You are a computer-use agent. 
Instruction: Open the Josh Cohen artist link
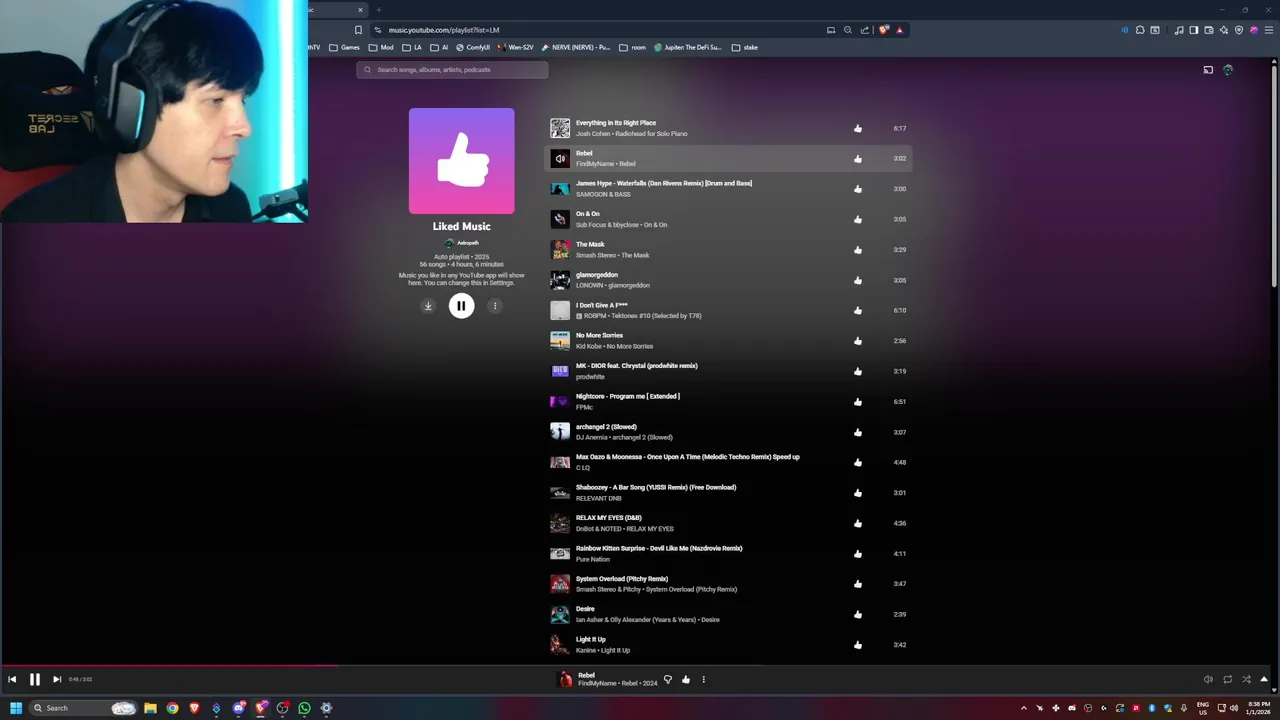592,134
